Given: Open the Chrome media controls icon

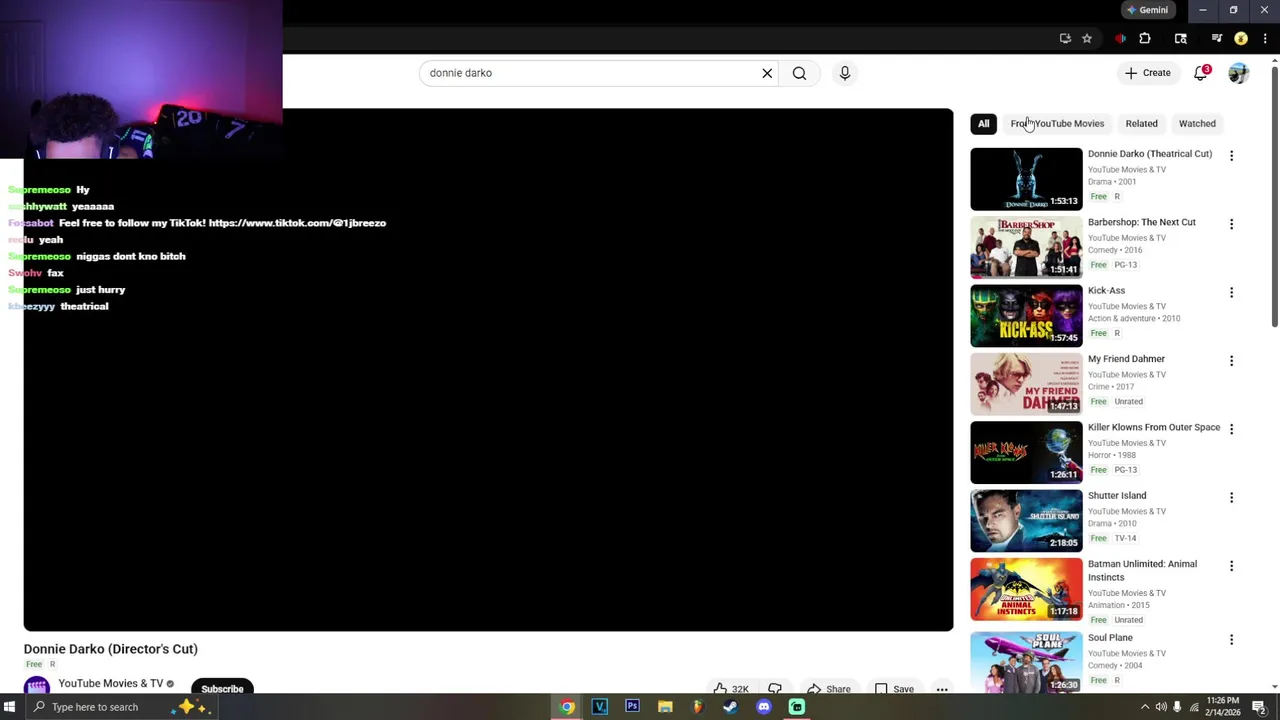Looking at the screenshot, I should pos(1216,39).
